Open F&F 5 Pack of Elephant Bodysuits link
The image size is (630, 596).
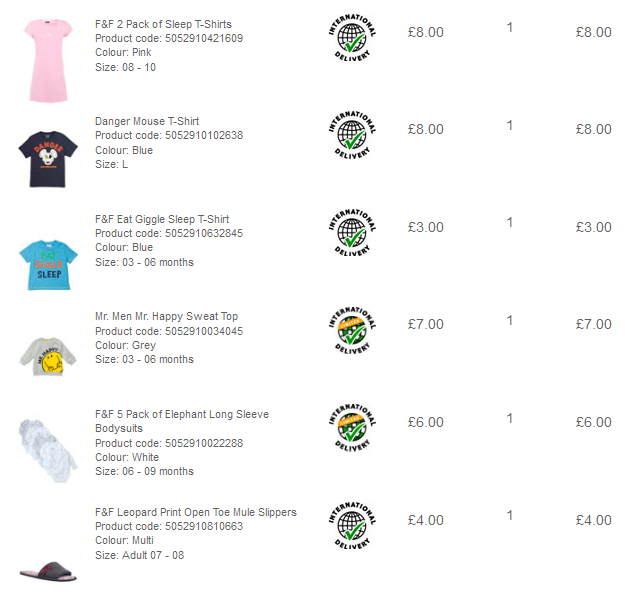click(182, 421)
